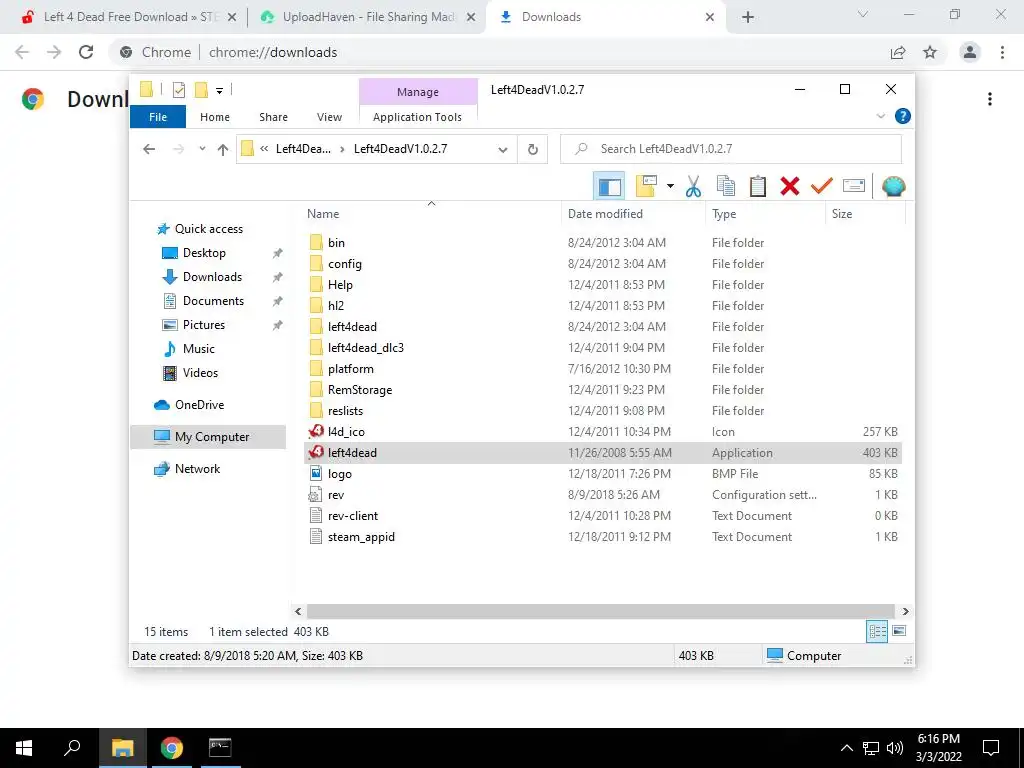Open the View ribbon tab
Screen dimensions: 1024x768
[x=329, y=117]
